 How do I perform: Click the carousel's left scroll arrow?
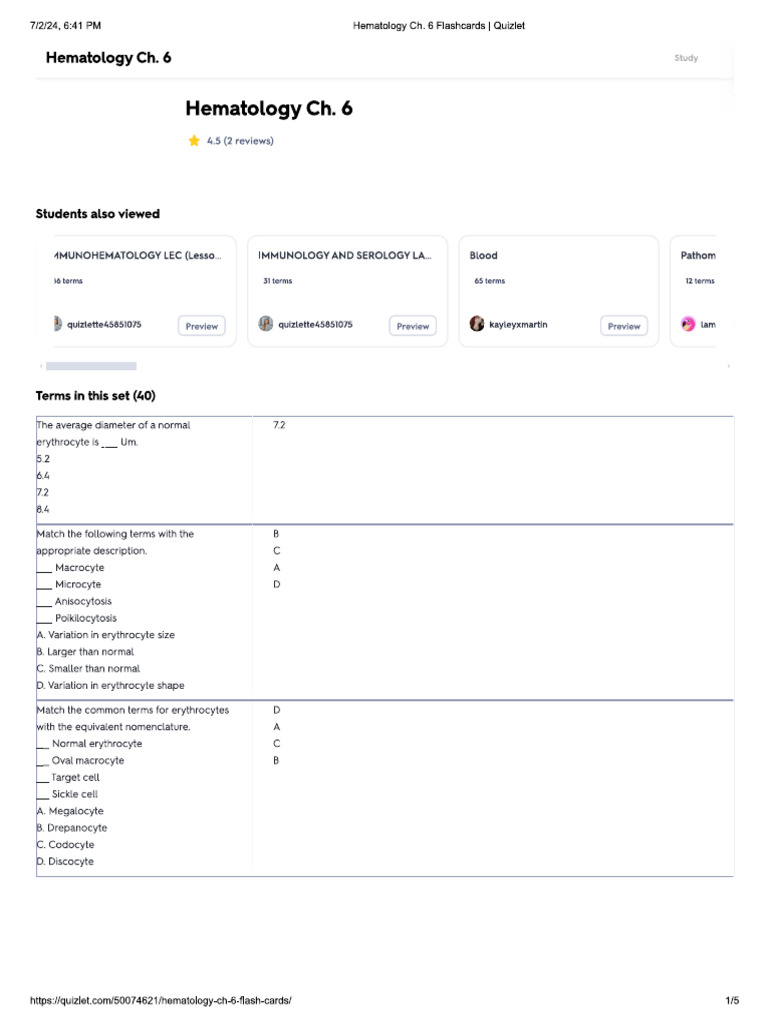coord(41,367)
